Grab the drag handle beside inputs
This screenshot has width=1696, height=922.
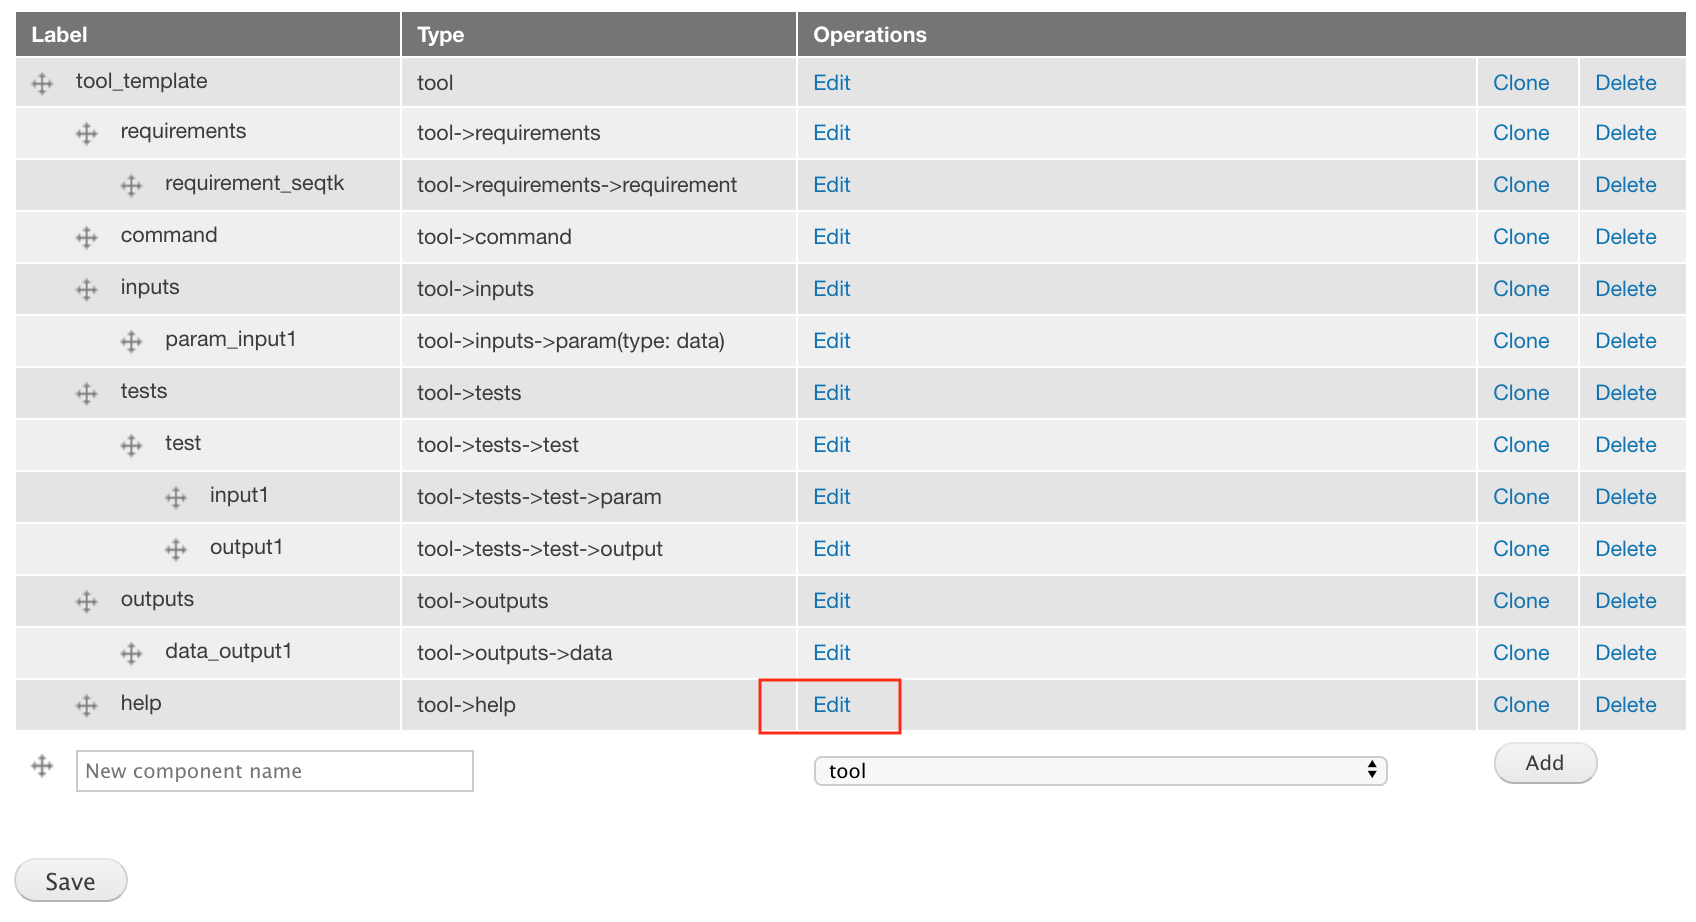(87, 289)
